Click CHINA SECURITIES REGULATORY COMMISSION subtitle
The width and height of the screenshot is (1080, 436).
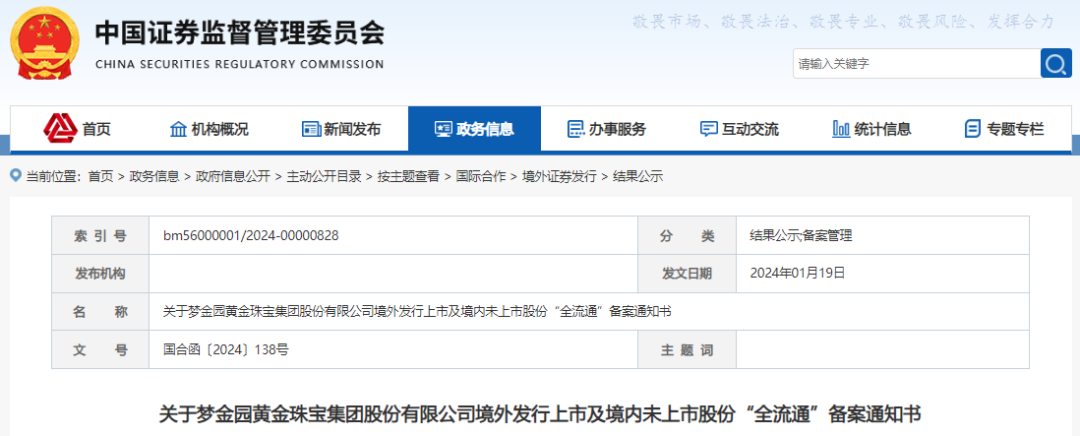(239, 64)
